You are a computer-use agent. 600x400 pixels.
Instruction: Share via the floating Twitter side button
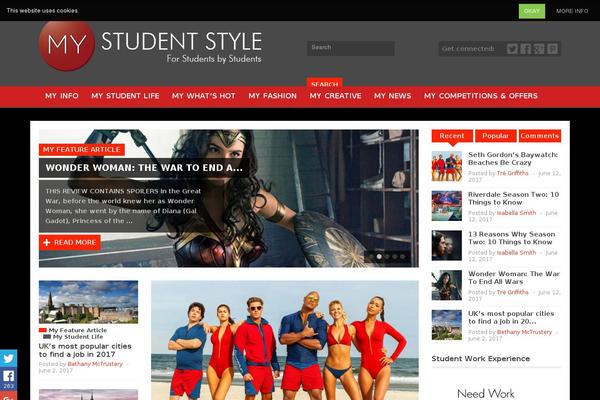point(8,358)
